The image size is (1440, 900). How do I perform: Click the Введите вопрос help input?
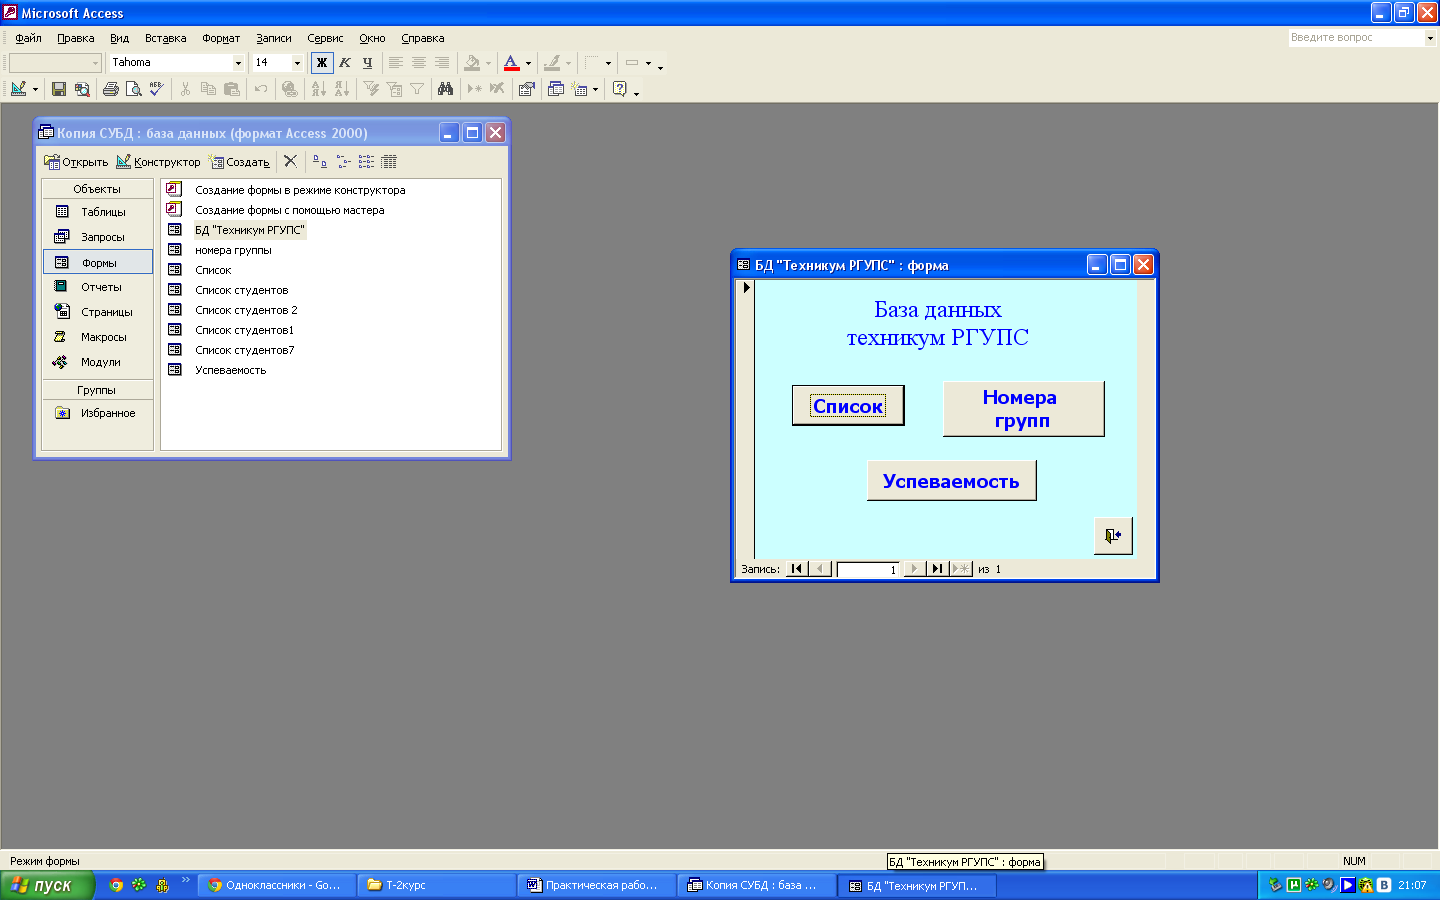click(1356, 38)
